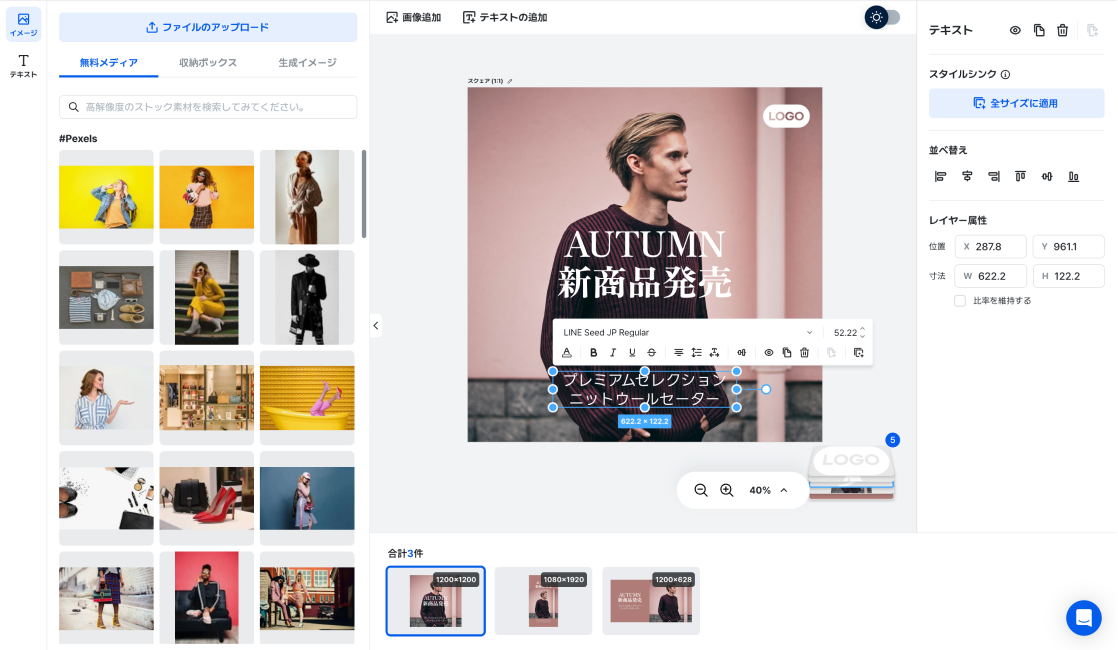Open the letter spacing option
This screenshot has width=1118, height=650.
tap(714, 353)
